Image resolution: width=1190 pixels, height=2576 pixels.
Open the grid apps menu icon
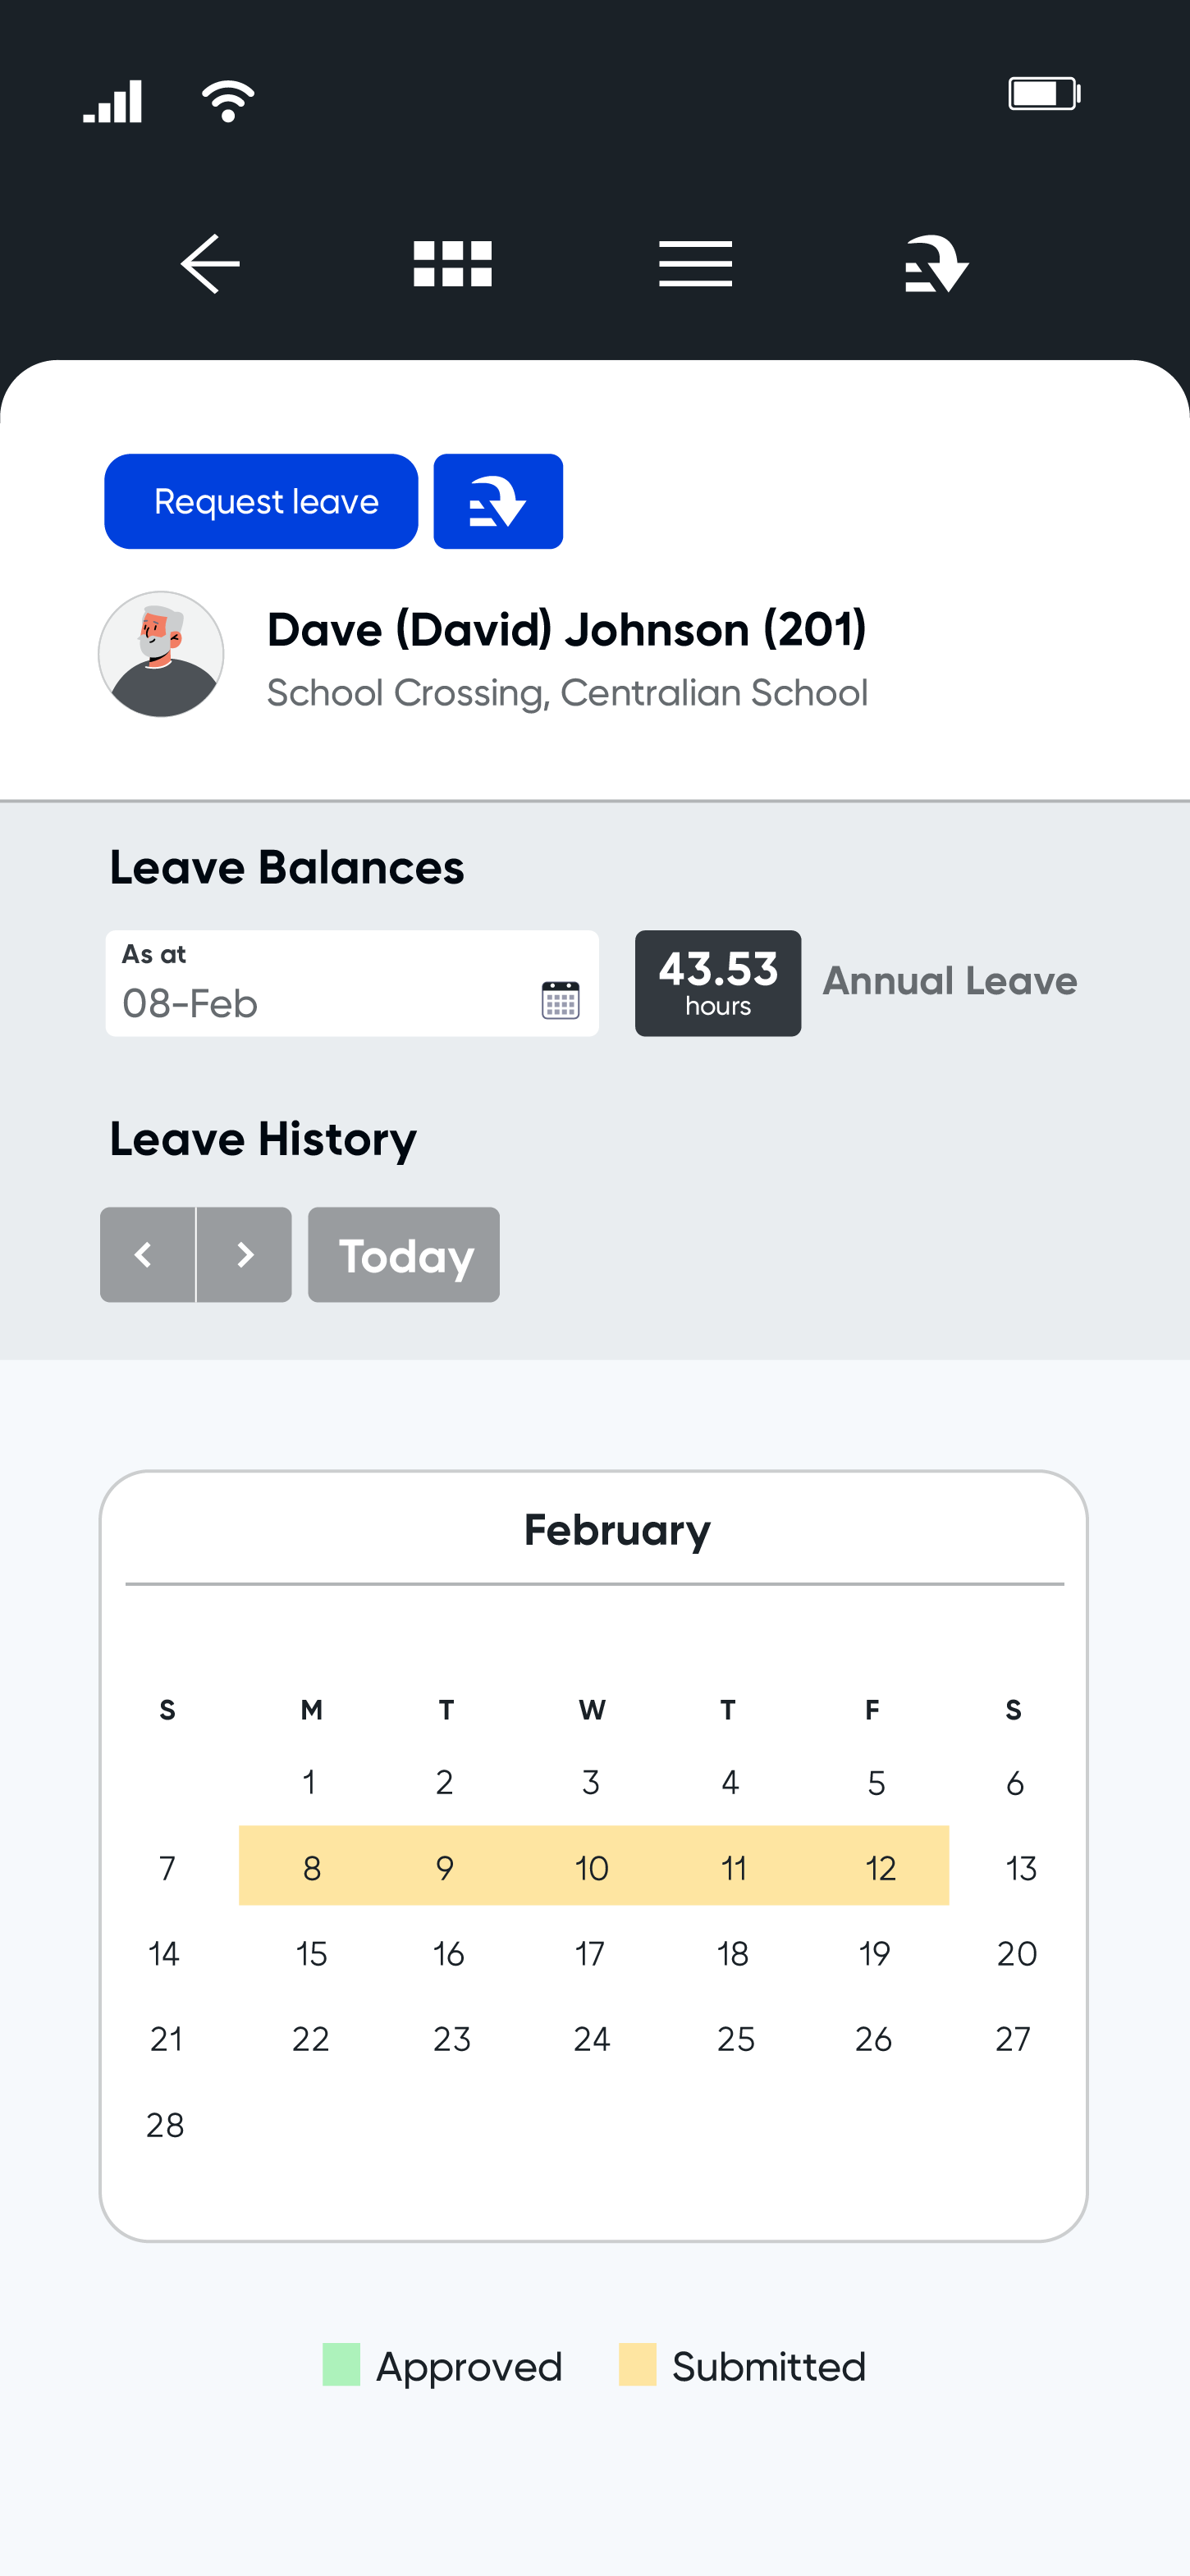tap(453, 264)
